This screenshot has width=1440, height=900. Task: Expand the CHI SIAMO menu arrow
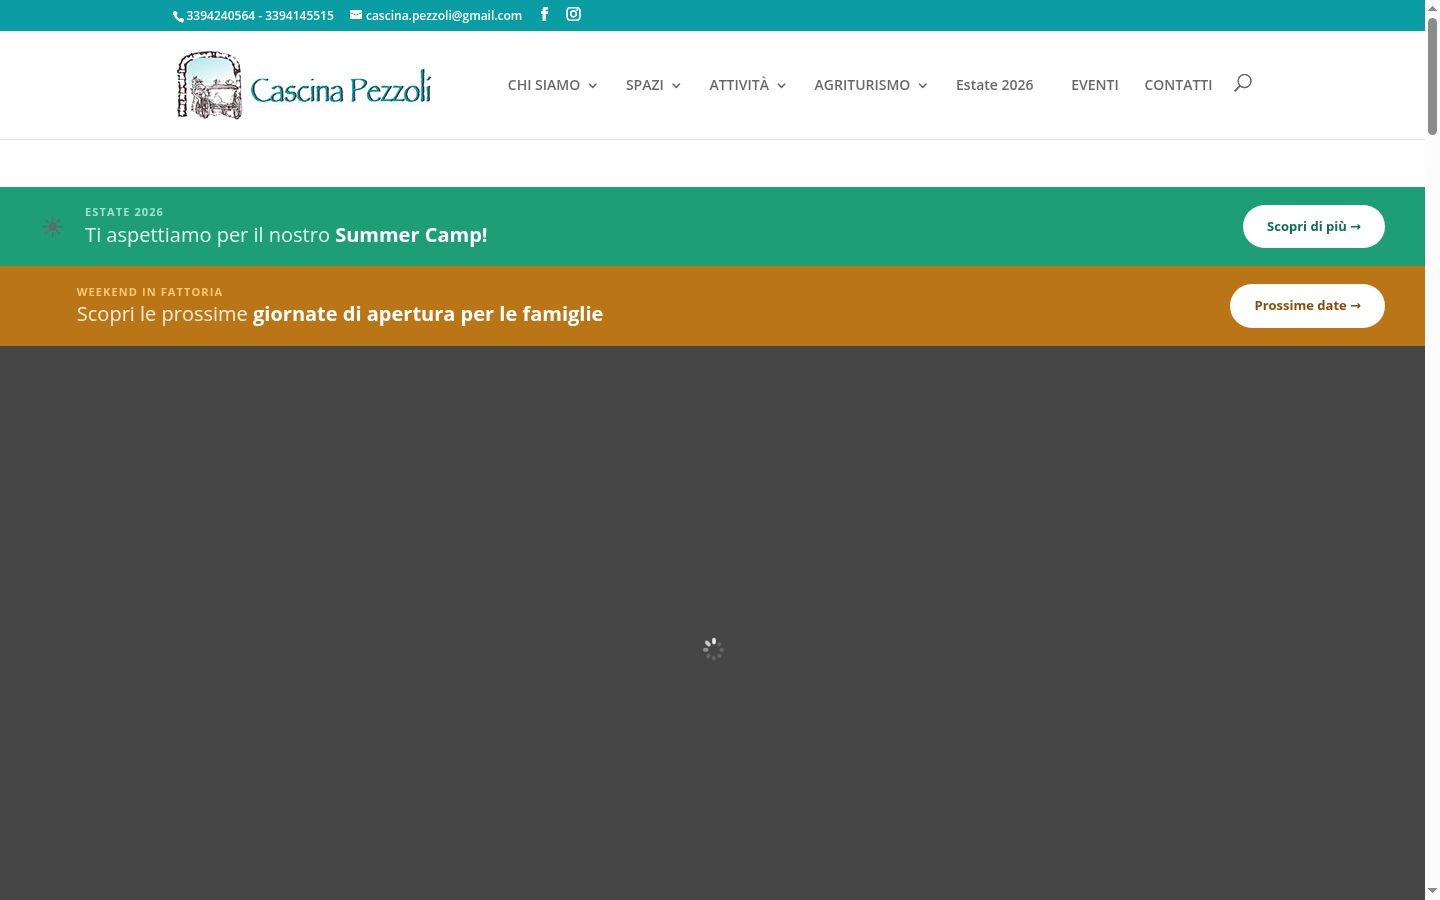[x=593, y=86]
